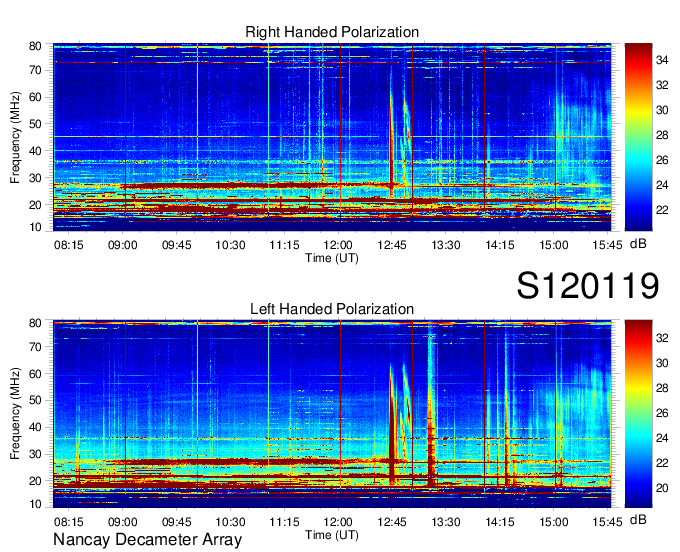Click 11:15 time tick on Right Handed plot
The image size is (680, 552).
(x=284, y=245)
